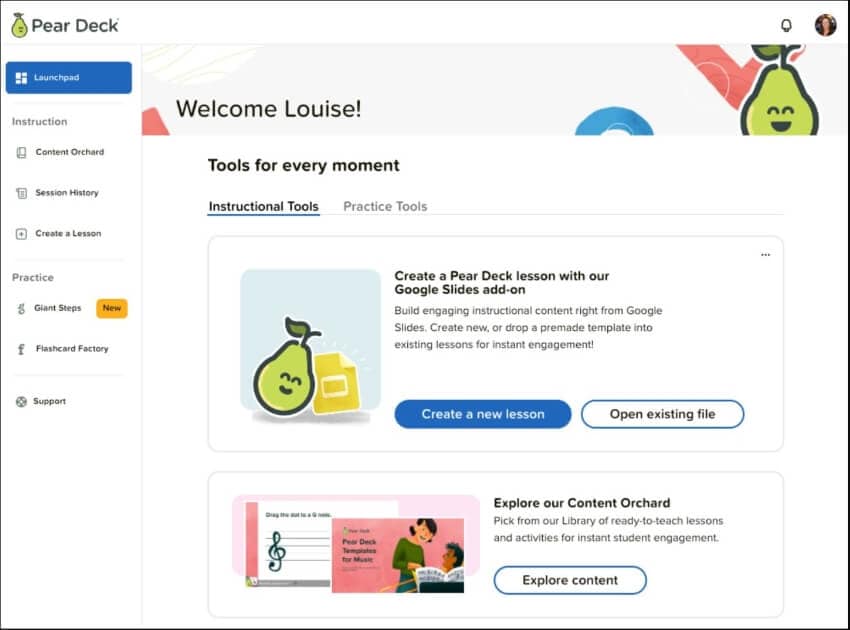The image size is (850, 630).
Task: Click the Giant Steps icon
Action: pyautogui.click(x=21, y=309)
